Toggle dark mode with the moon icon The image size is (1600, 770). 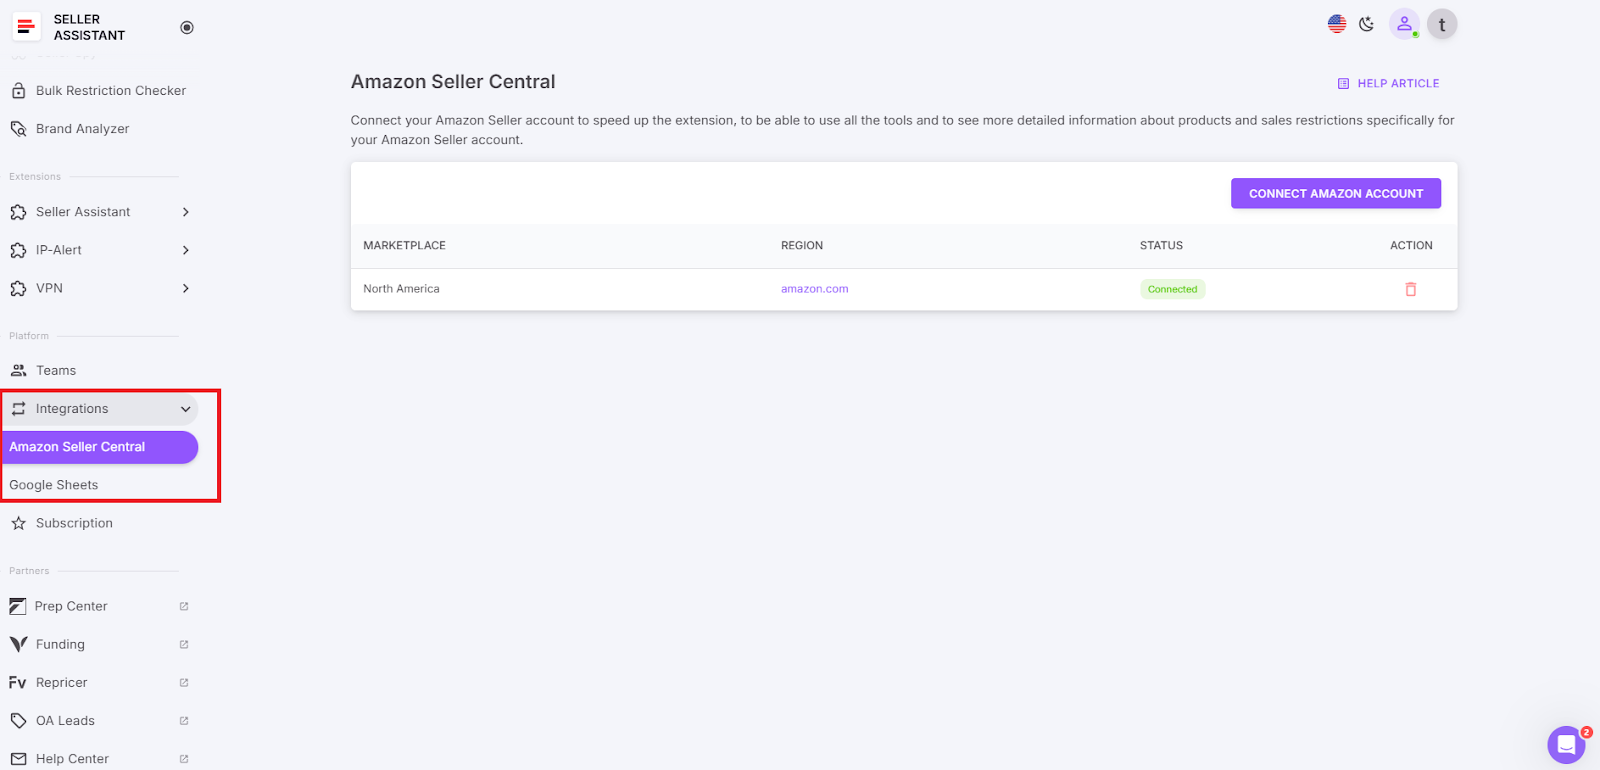click(1367, 23)
